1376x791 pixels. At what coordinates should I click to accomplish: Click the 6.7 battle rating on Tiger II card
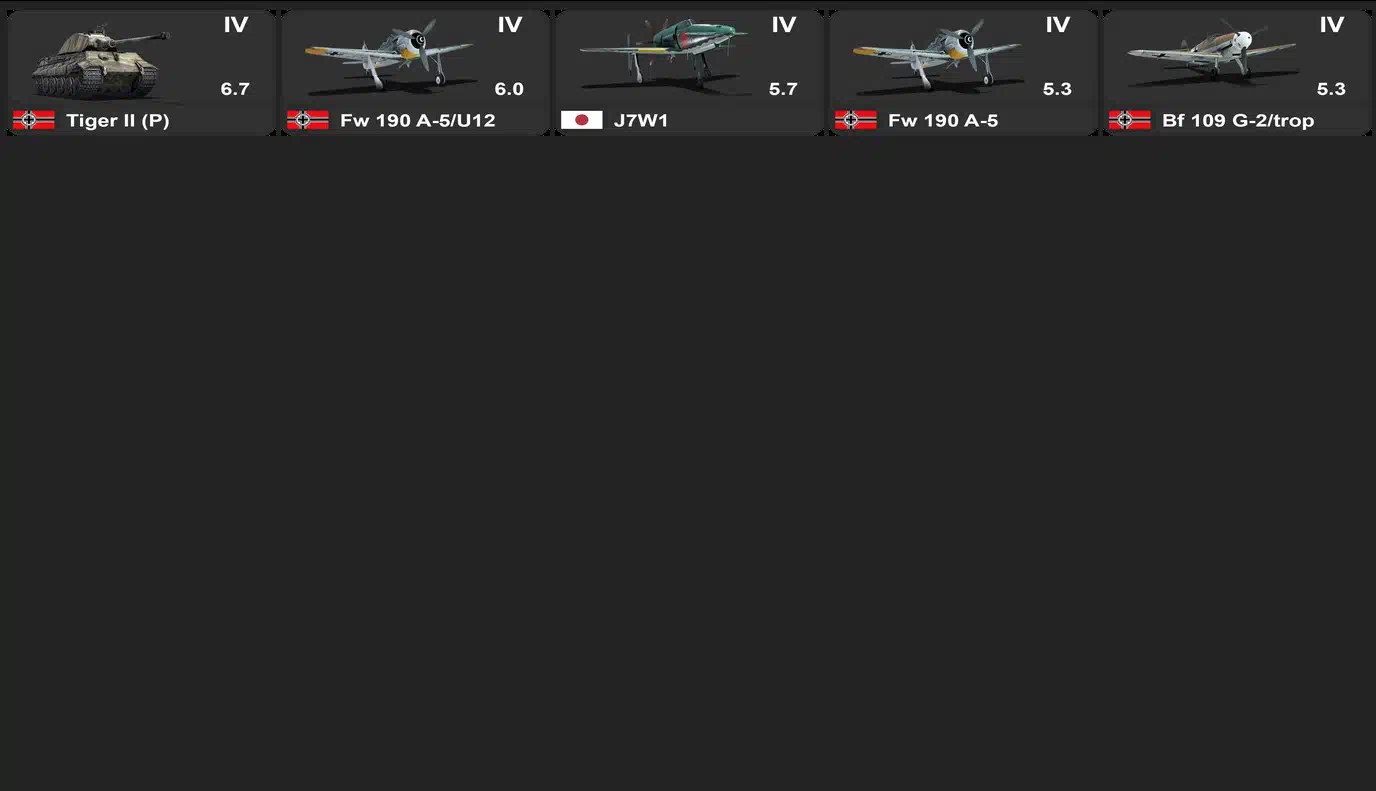click(x=235, y=89)
